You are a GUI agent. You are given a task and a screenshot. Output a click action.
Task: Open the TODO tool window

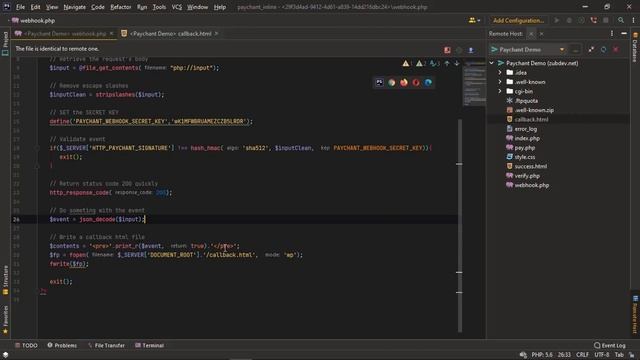26,345
